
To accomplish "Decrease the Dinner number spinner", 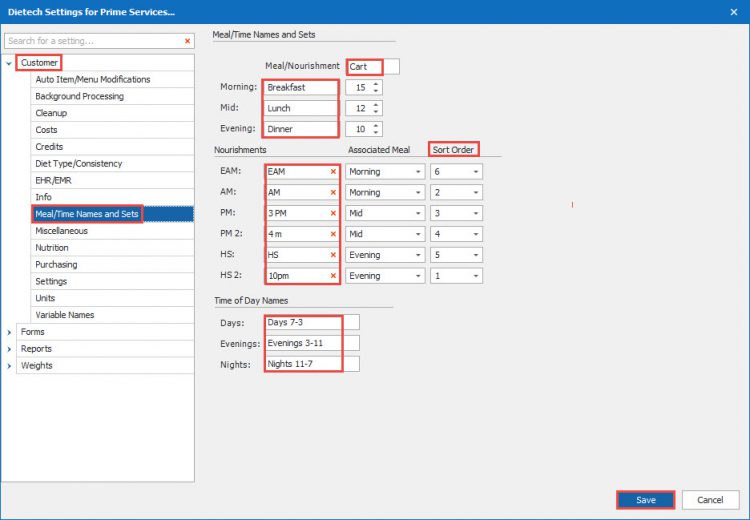I will tap(376, 133).
